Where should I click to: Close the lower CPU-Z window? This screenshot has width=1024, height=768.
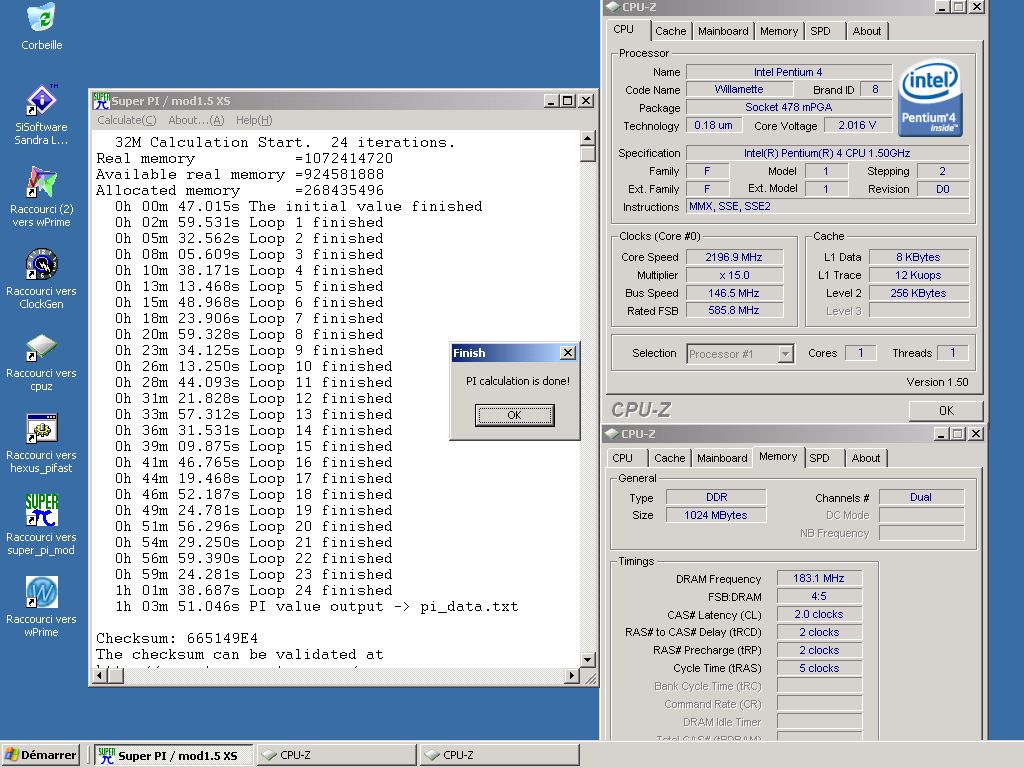point(976,434)
